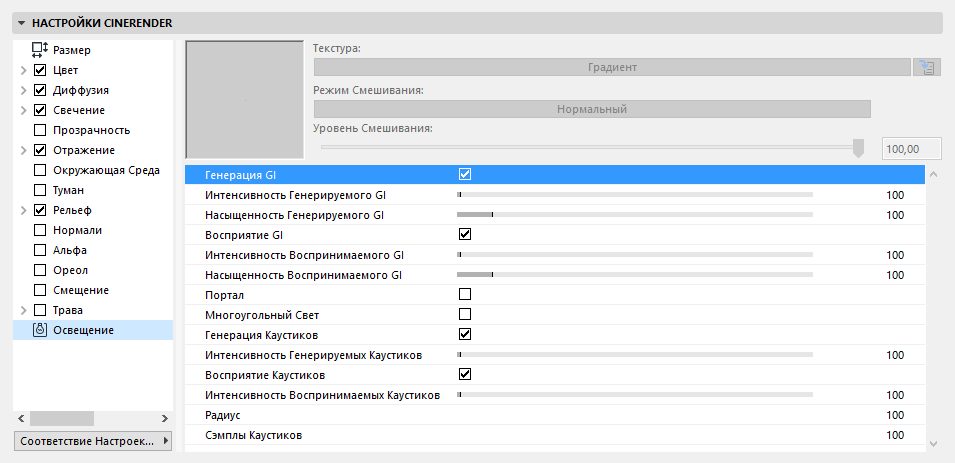Expand the Рельеф tree item arrow
This screenshot has width=955, height=463.
[x=23, y=210]
